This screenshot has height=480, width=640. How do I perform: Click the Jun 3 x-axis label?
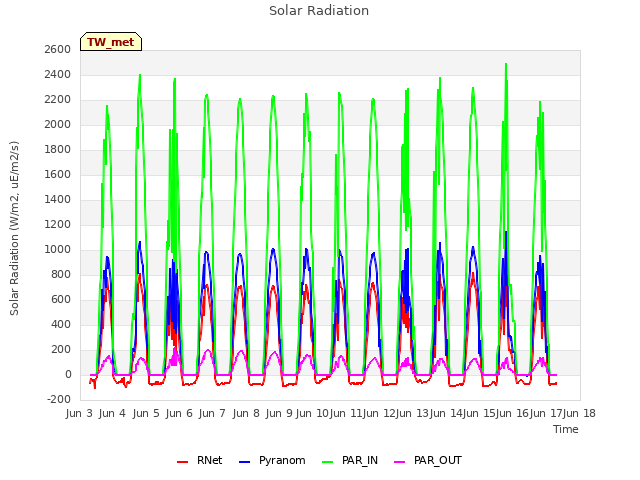pos(79,413)
